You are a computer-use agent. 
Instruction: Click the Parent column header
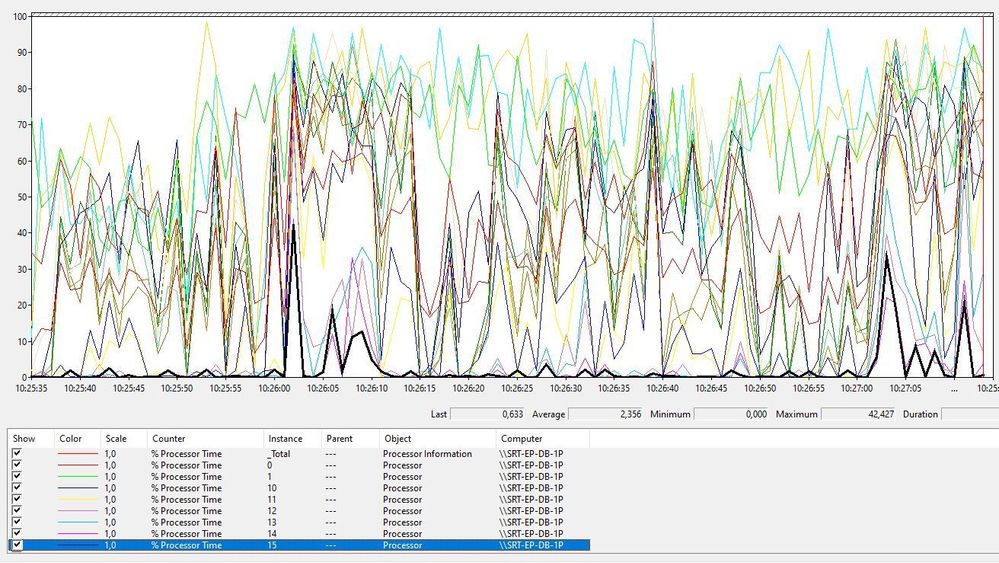point(350,439)
